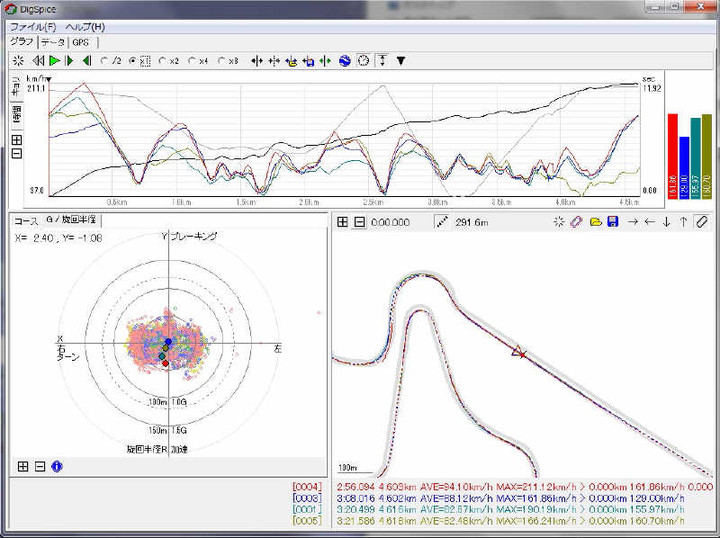
Task: Click the green horizontal-arrows icon
Action: pyautogui.click(x=325, y=61)
